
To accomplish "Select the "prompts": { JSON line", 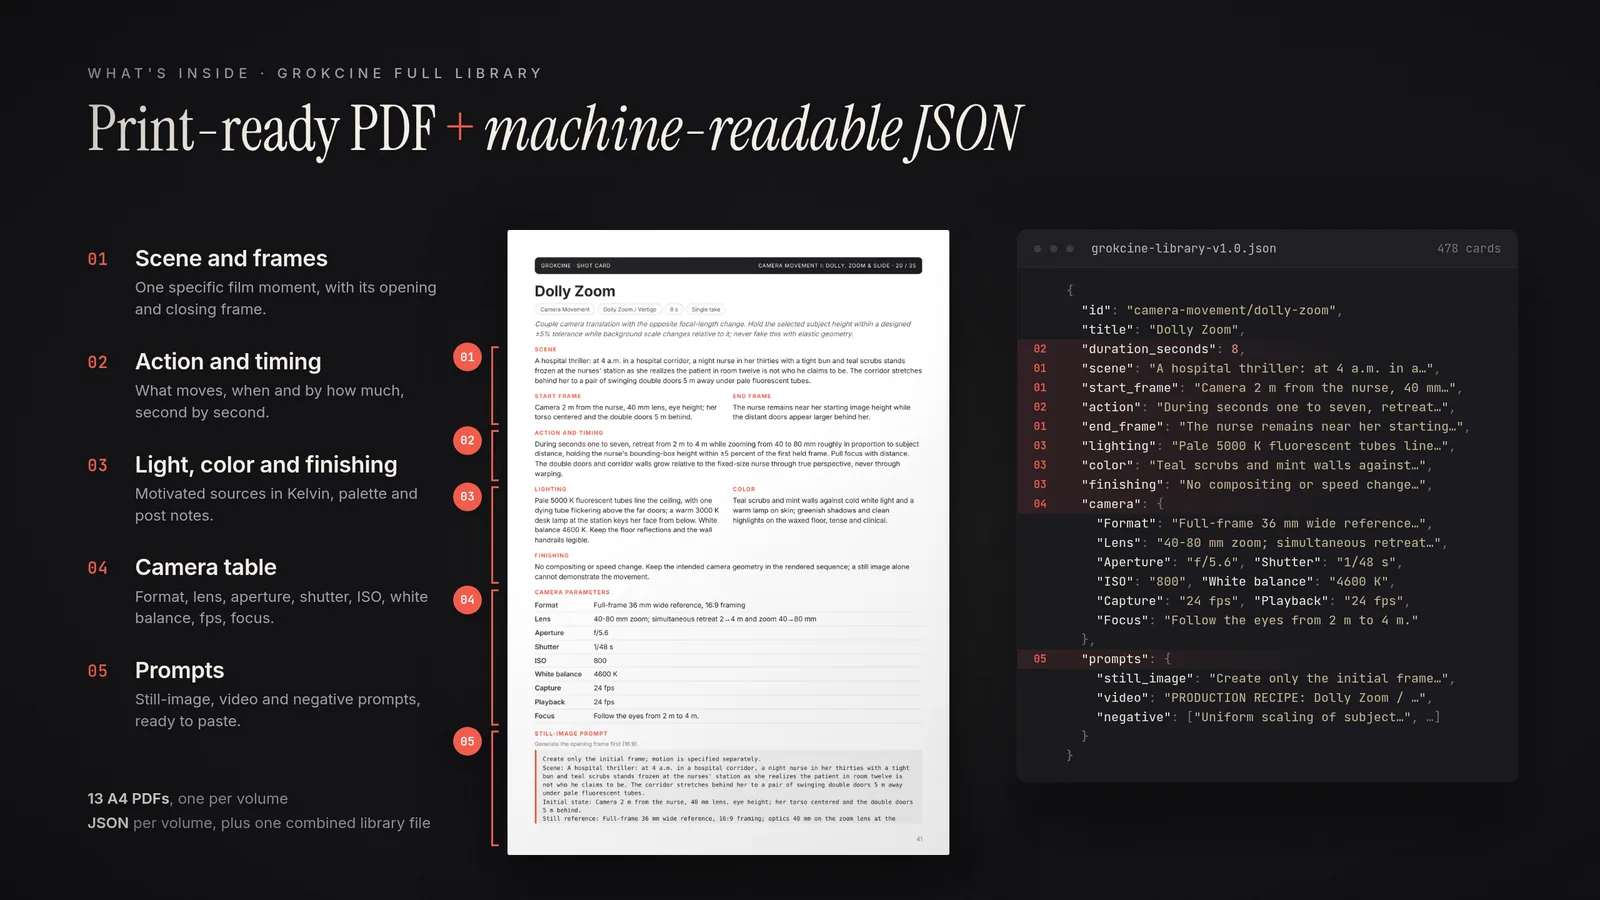I will [x=1126, y=659].
